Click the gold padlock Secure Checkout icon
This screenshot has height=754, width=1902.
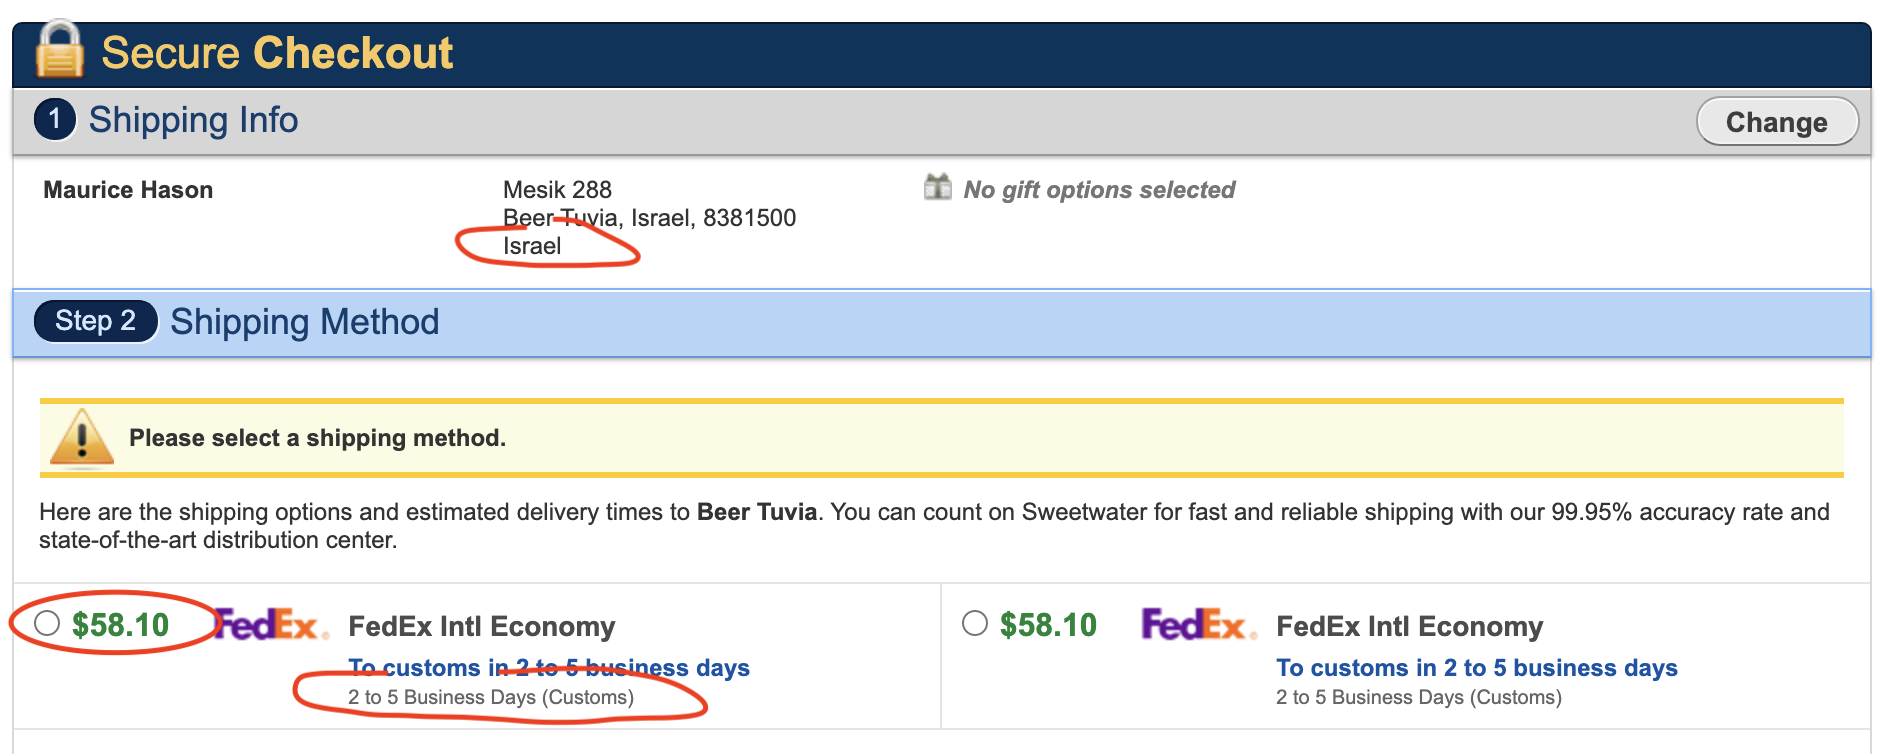pyautogui.click(x=60, y=48)
